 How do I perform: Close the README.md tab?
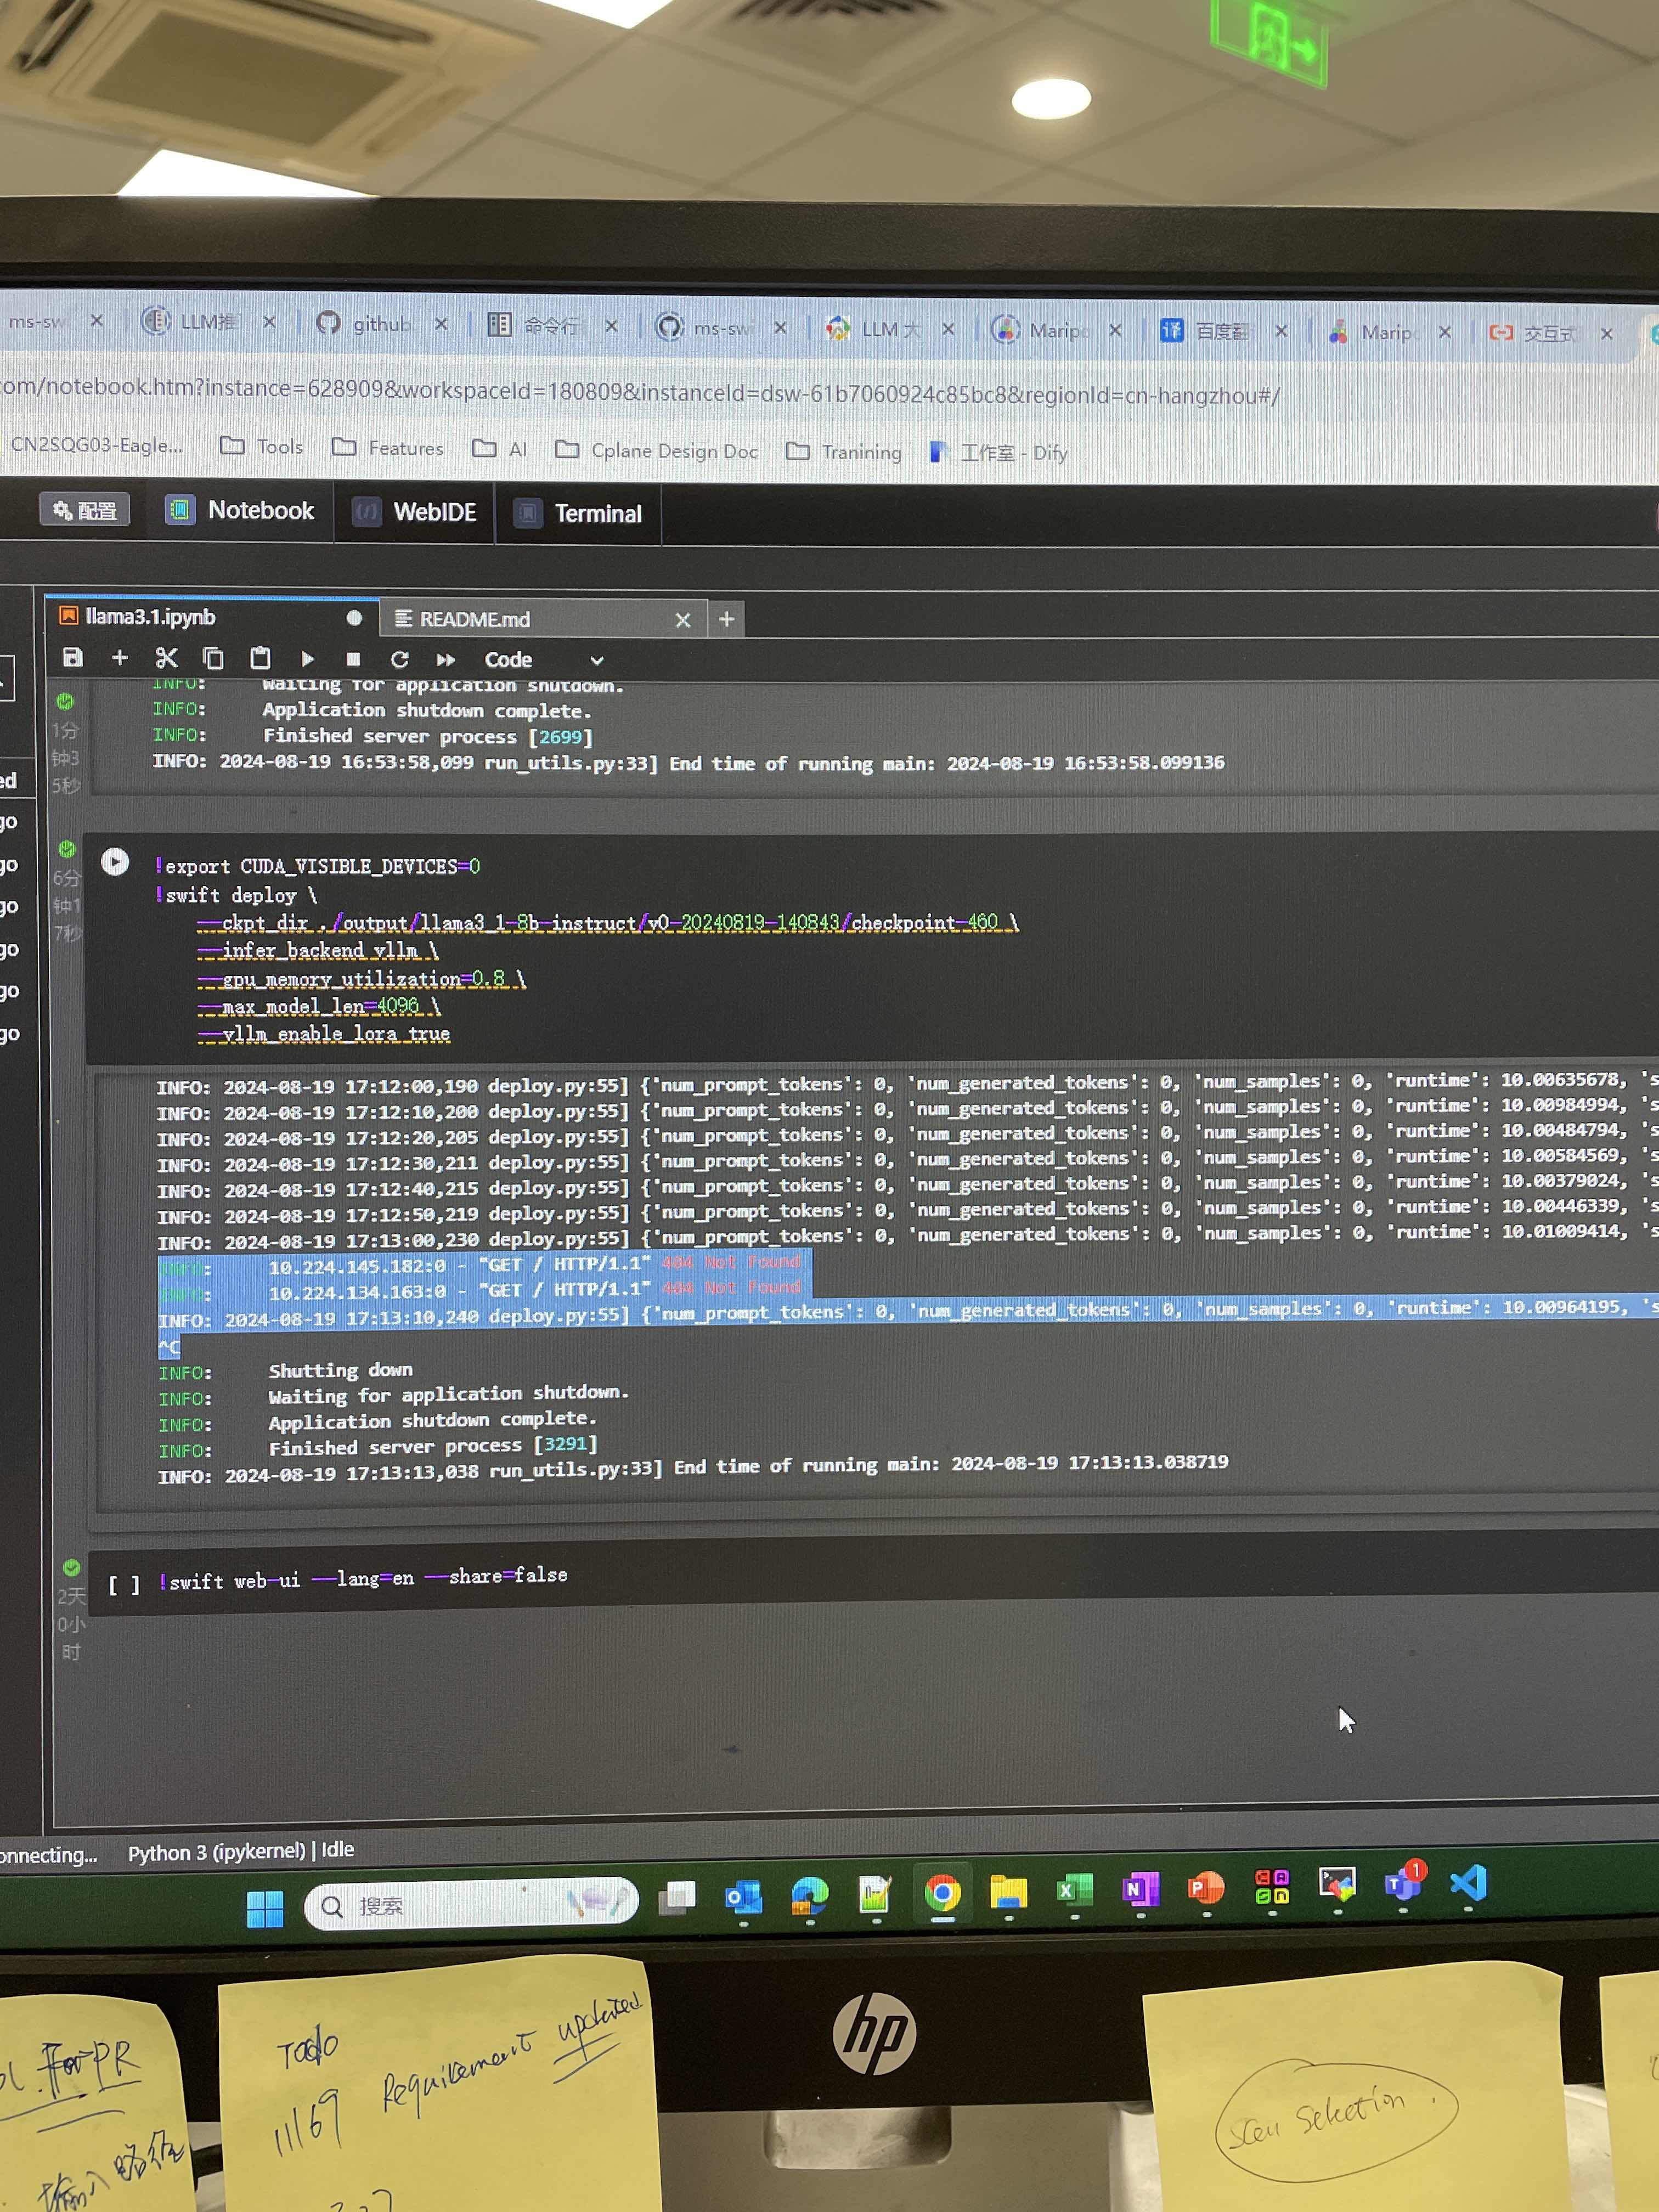(683, 620)
